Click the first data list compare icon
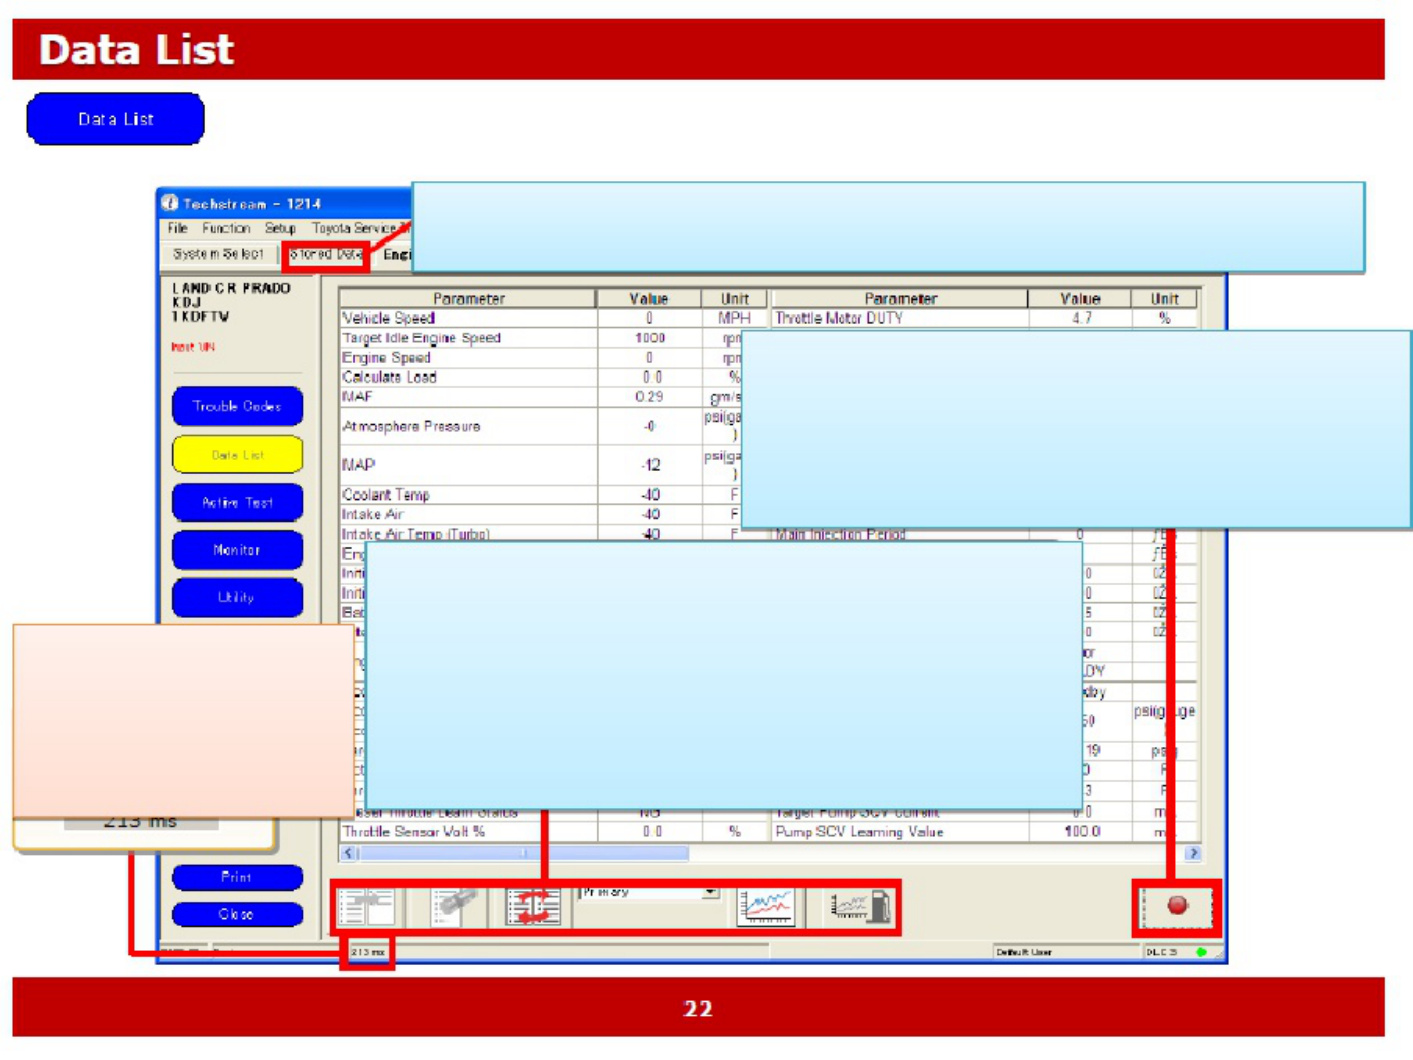The image size is (1413, 1060). [x=367, y=907]
